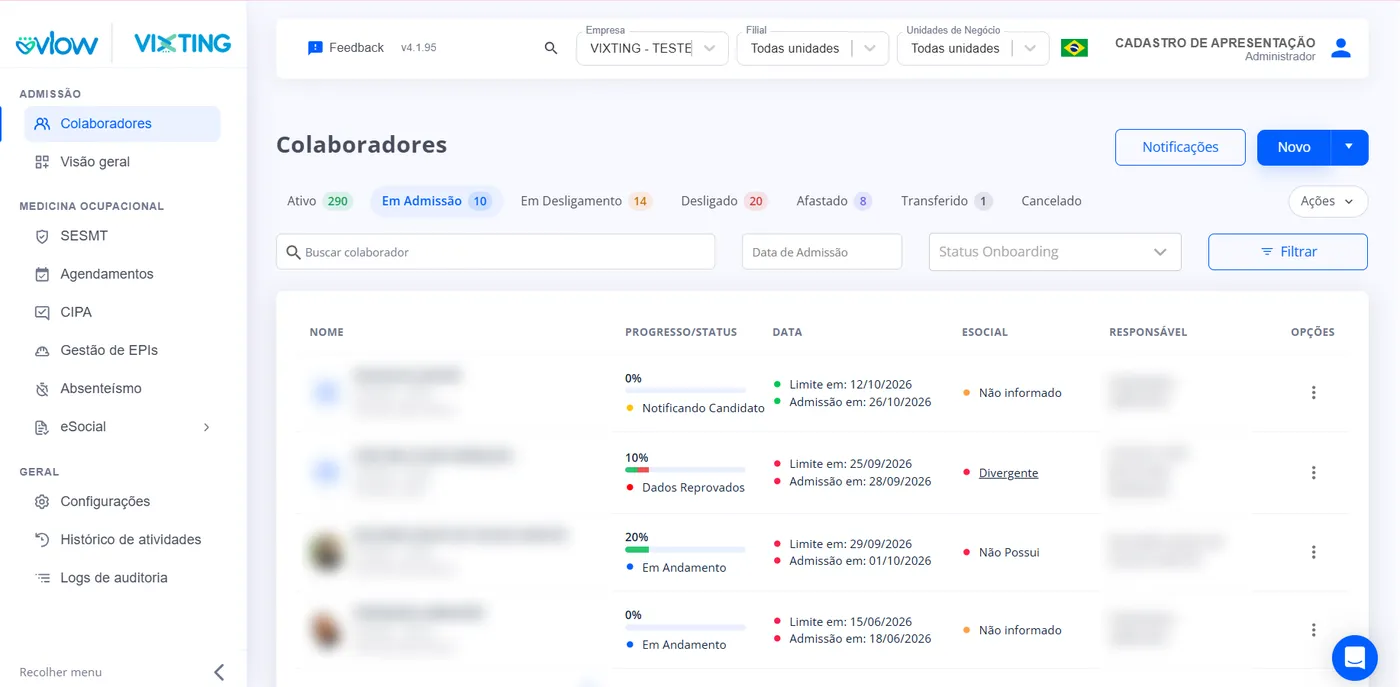
Task: Click the first row's 0% progress bar
Action: (685, 390)
